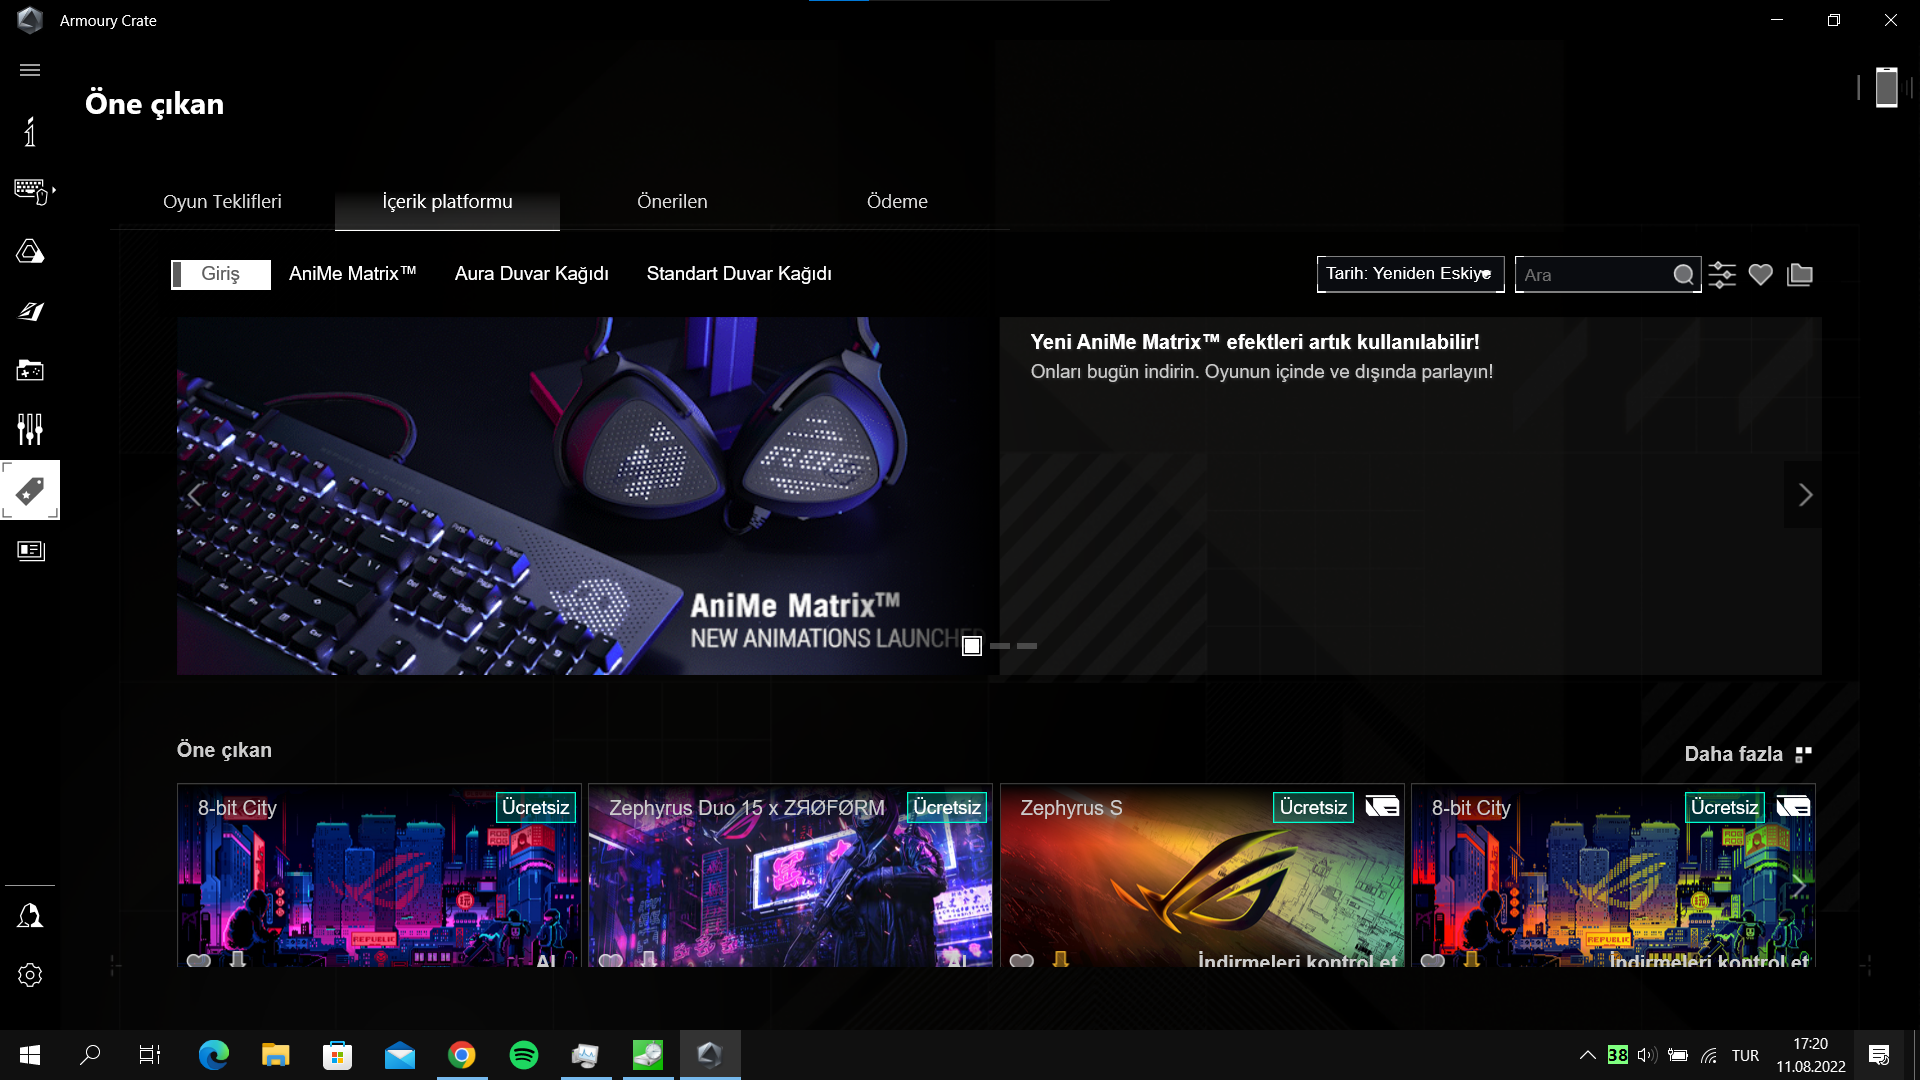The width and height of the screenshot is (1920, 1080).
Task: Open the Scenario Profiles sliders icon
Action: point(30,429)
